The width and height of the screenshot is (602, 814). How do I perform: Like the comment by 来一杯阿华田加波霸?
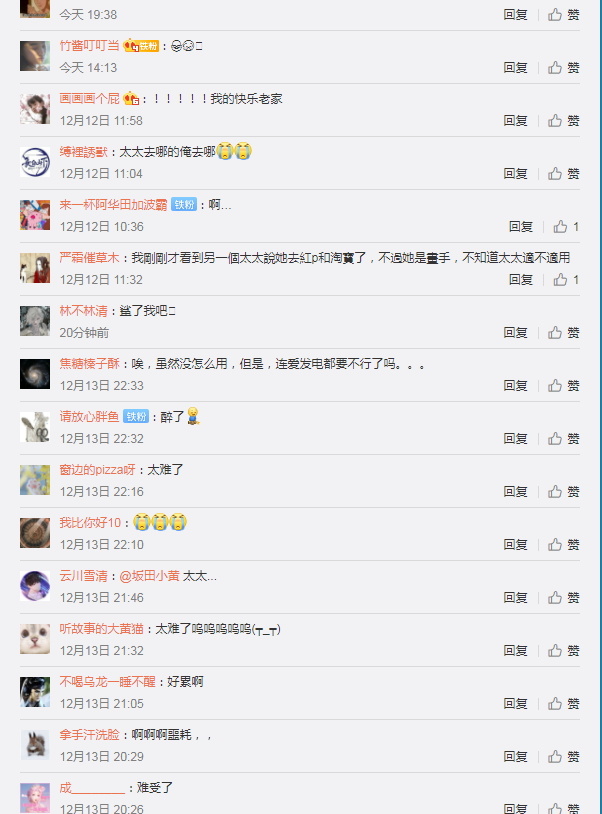(566, 226)
